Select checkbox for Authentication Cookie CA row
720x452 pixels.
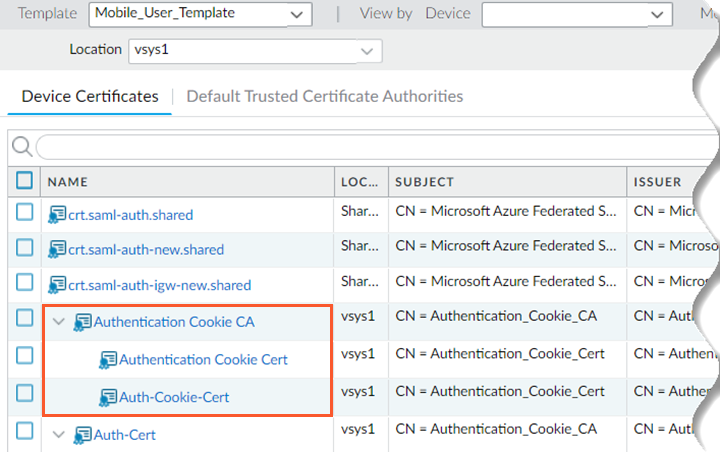[24, 320]
